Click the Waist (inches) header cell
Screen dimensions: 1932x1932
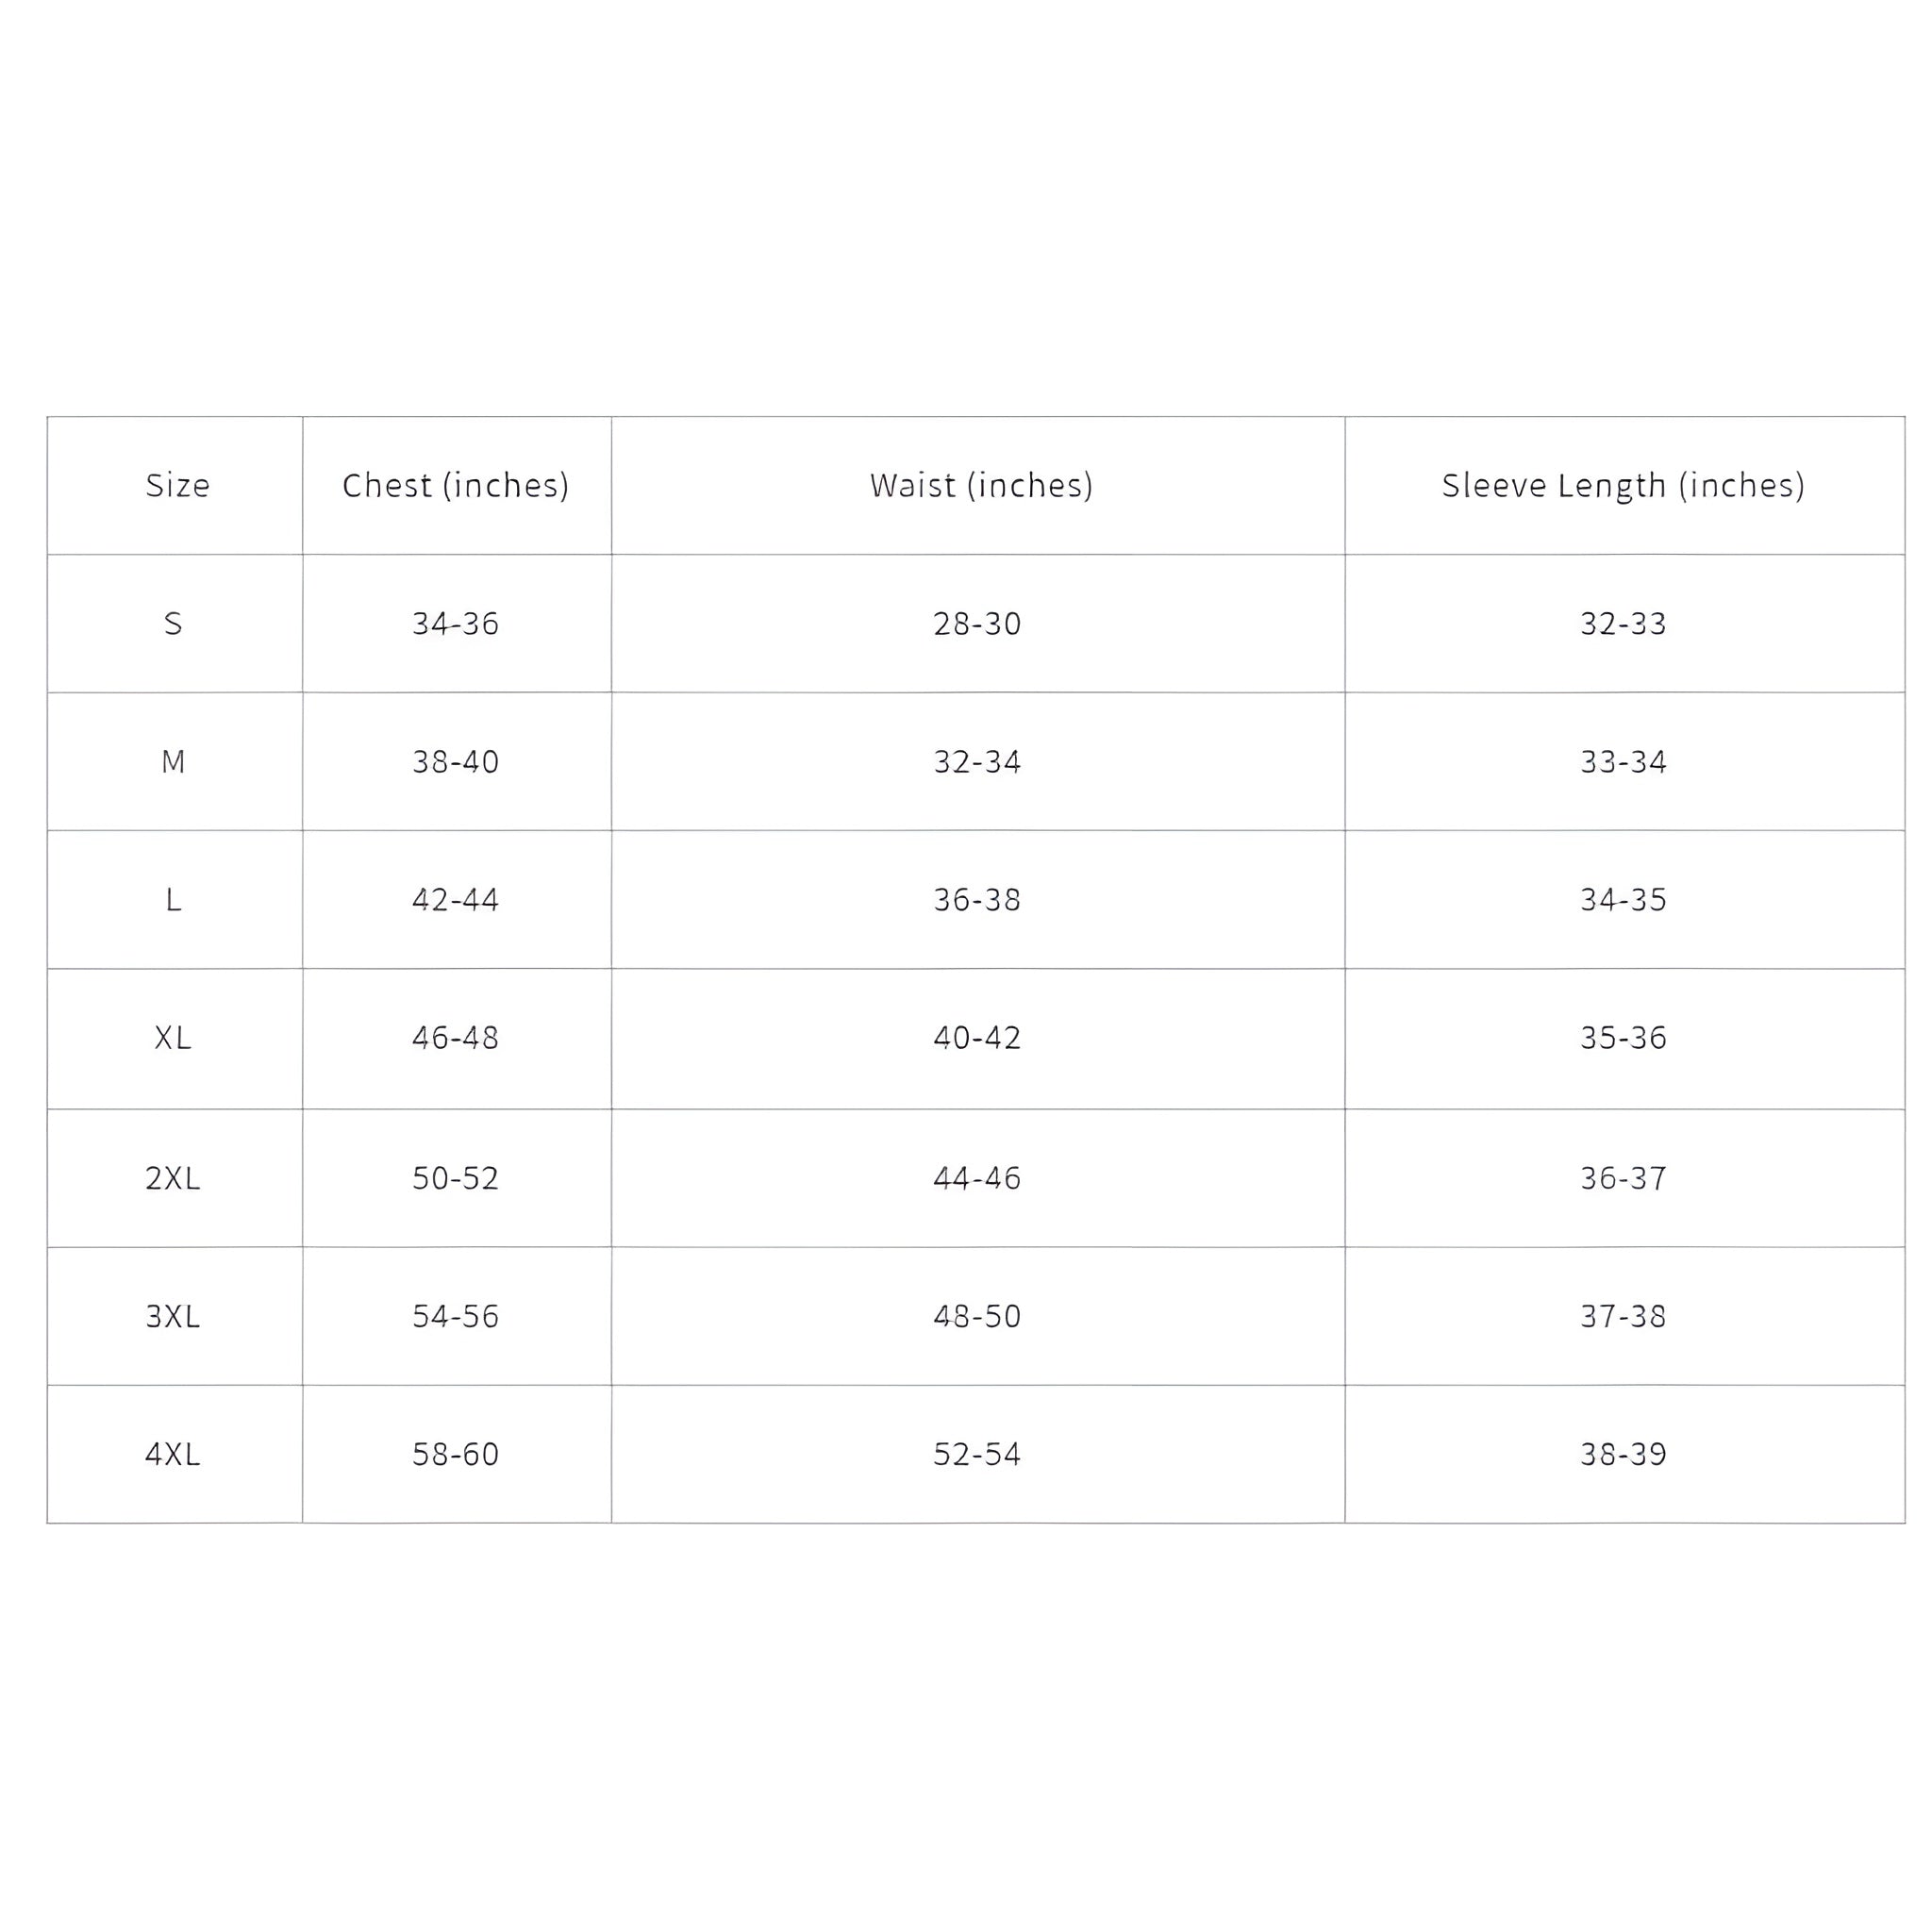[980, 486]
